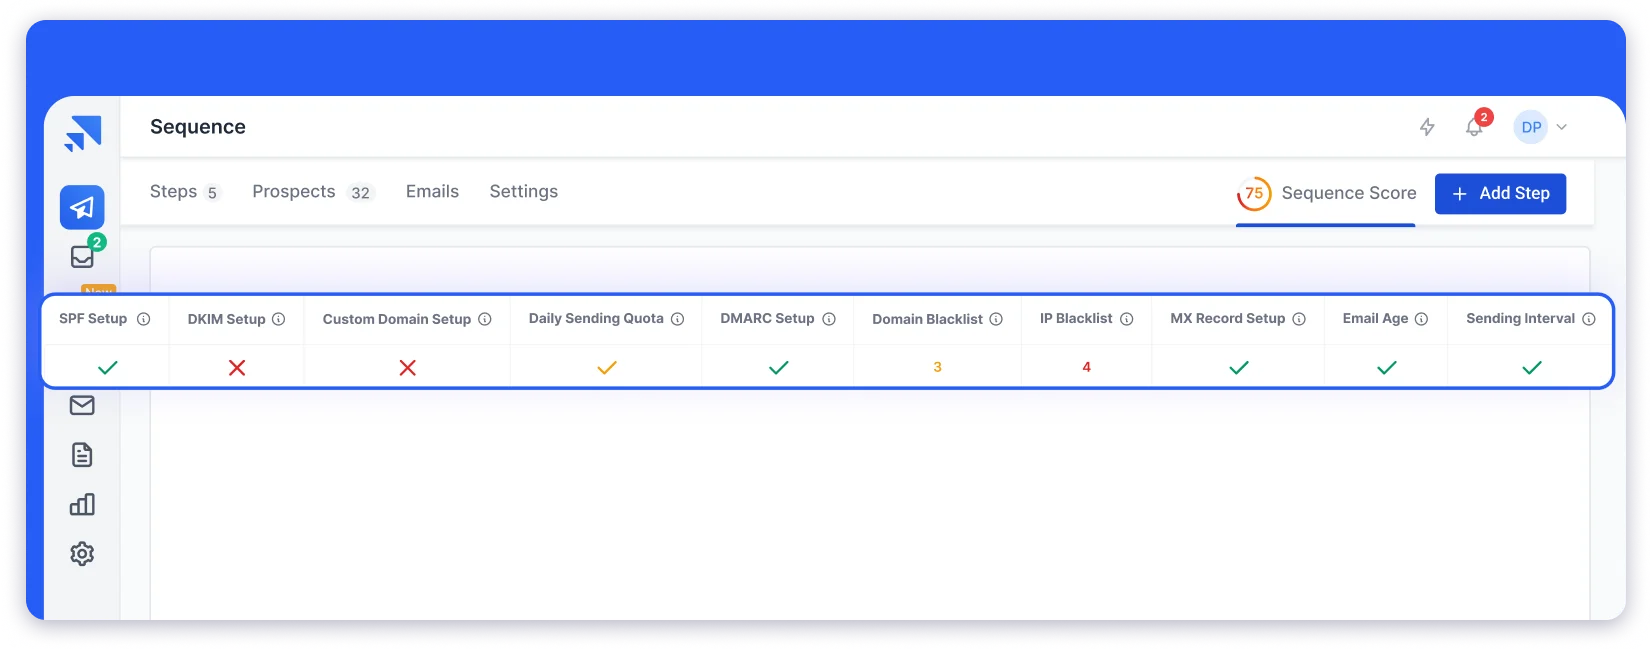Click the yellow check under Daily Sending Quota

coord(607,368)
